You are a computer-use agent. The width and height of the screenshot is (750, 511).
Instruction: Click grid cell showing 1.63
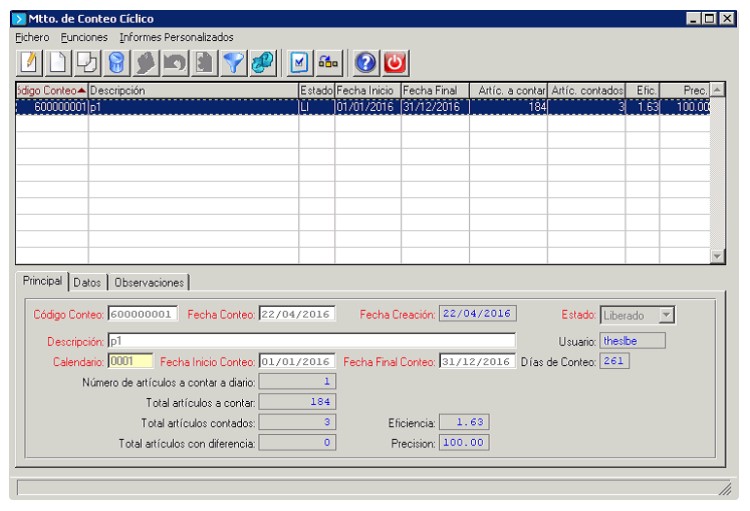click(642, 107)
